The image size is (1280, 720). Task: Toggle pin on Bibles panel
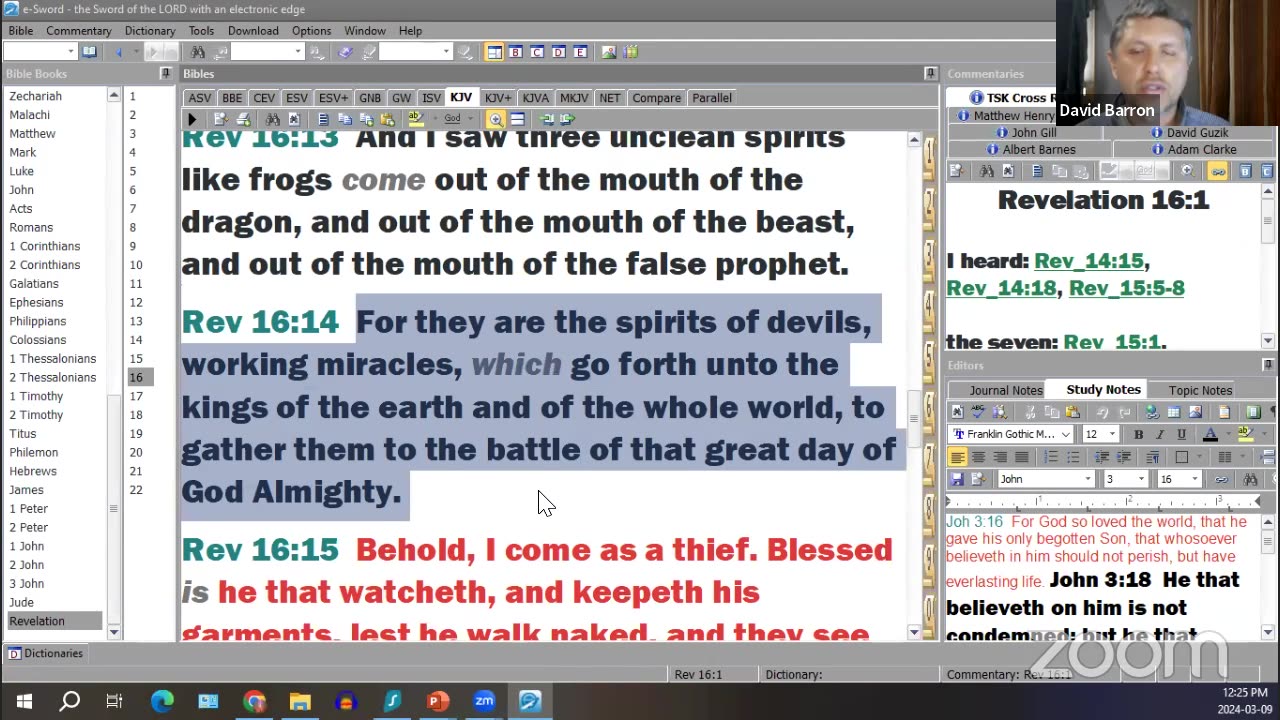click(x=930, y=74)
